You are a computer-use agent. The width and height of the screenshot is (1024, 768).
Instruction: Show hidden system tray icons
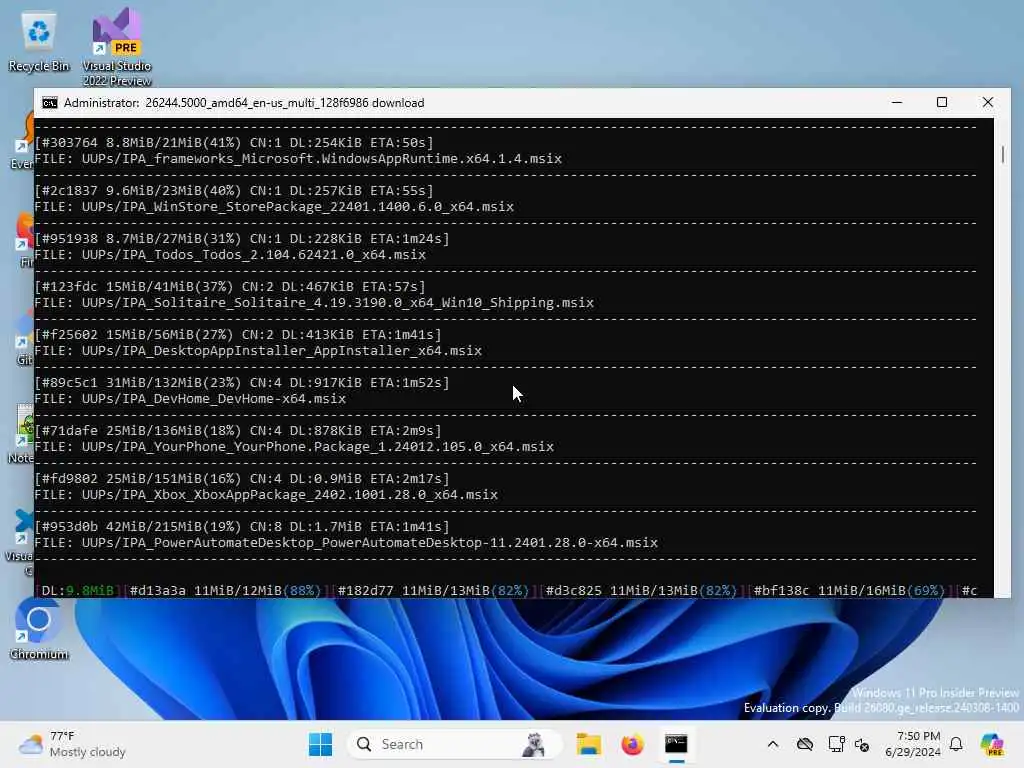tap(773, 744)
